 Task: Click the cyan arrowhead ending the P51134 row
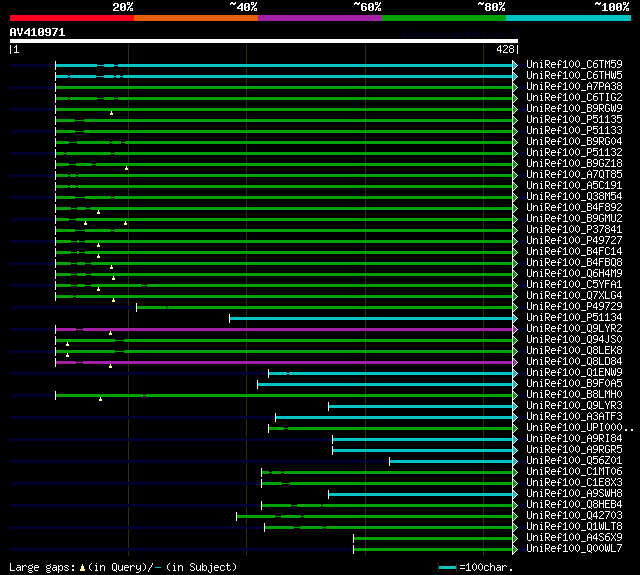pos(515,318)
